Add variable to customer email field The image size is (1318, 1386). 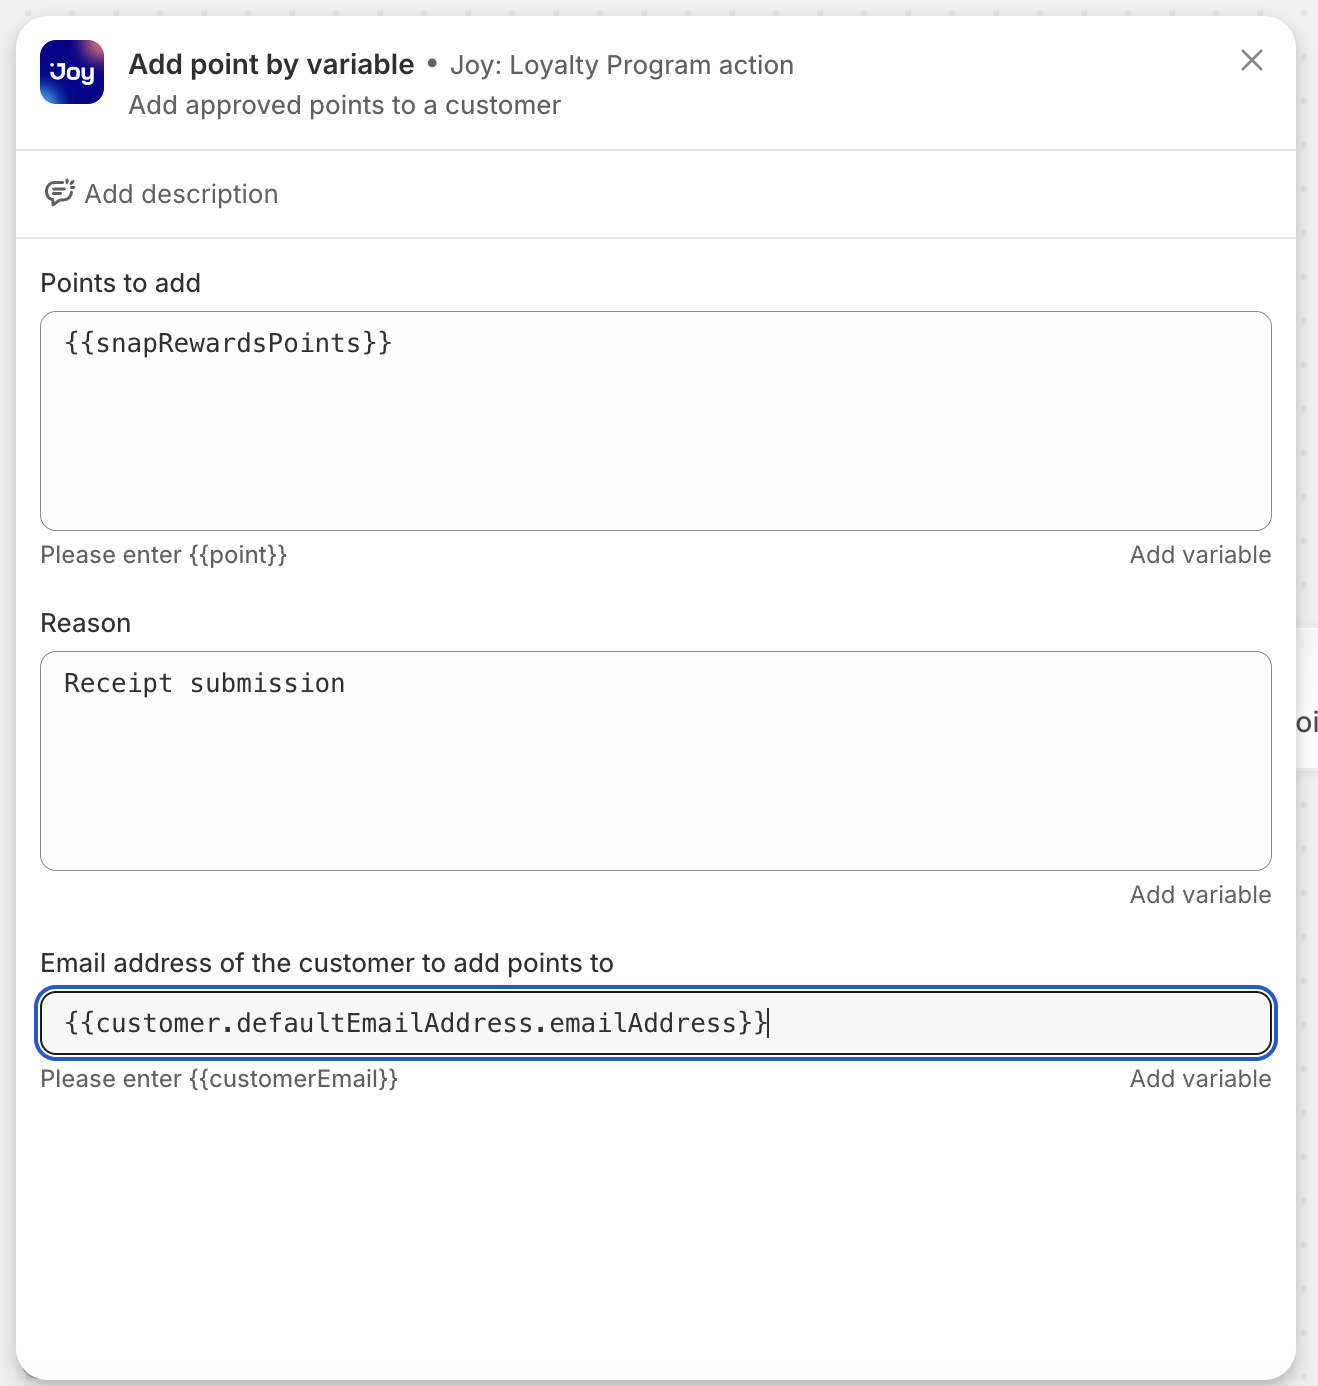[x=1200, y=1079]
